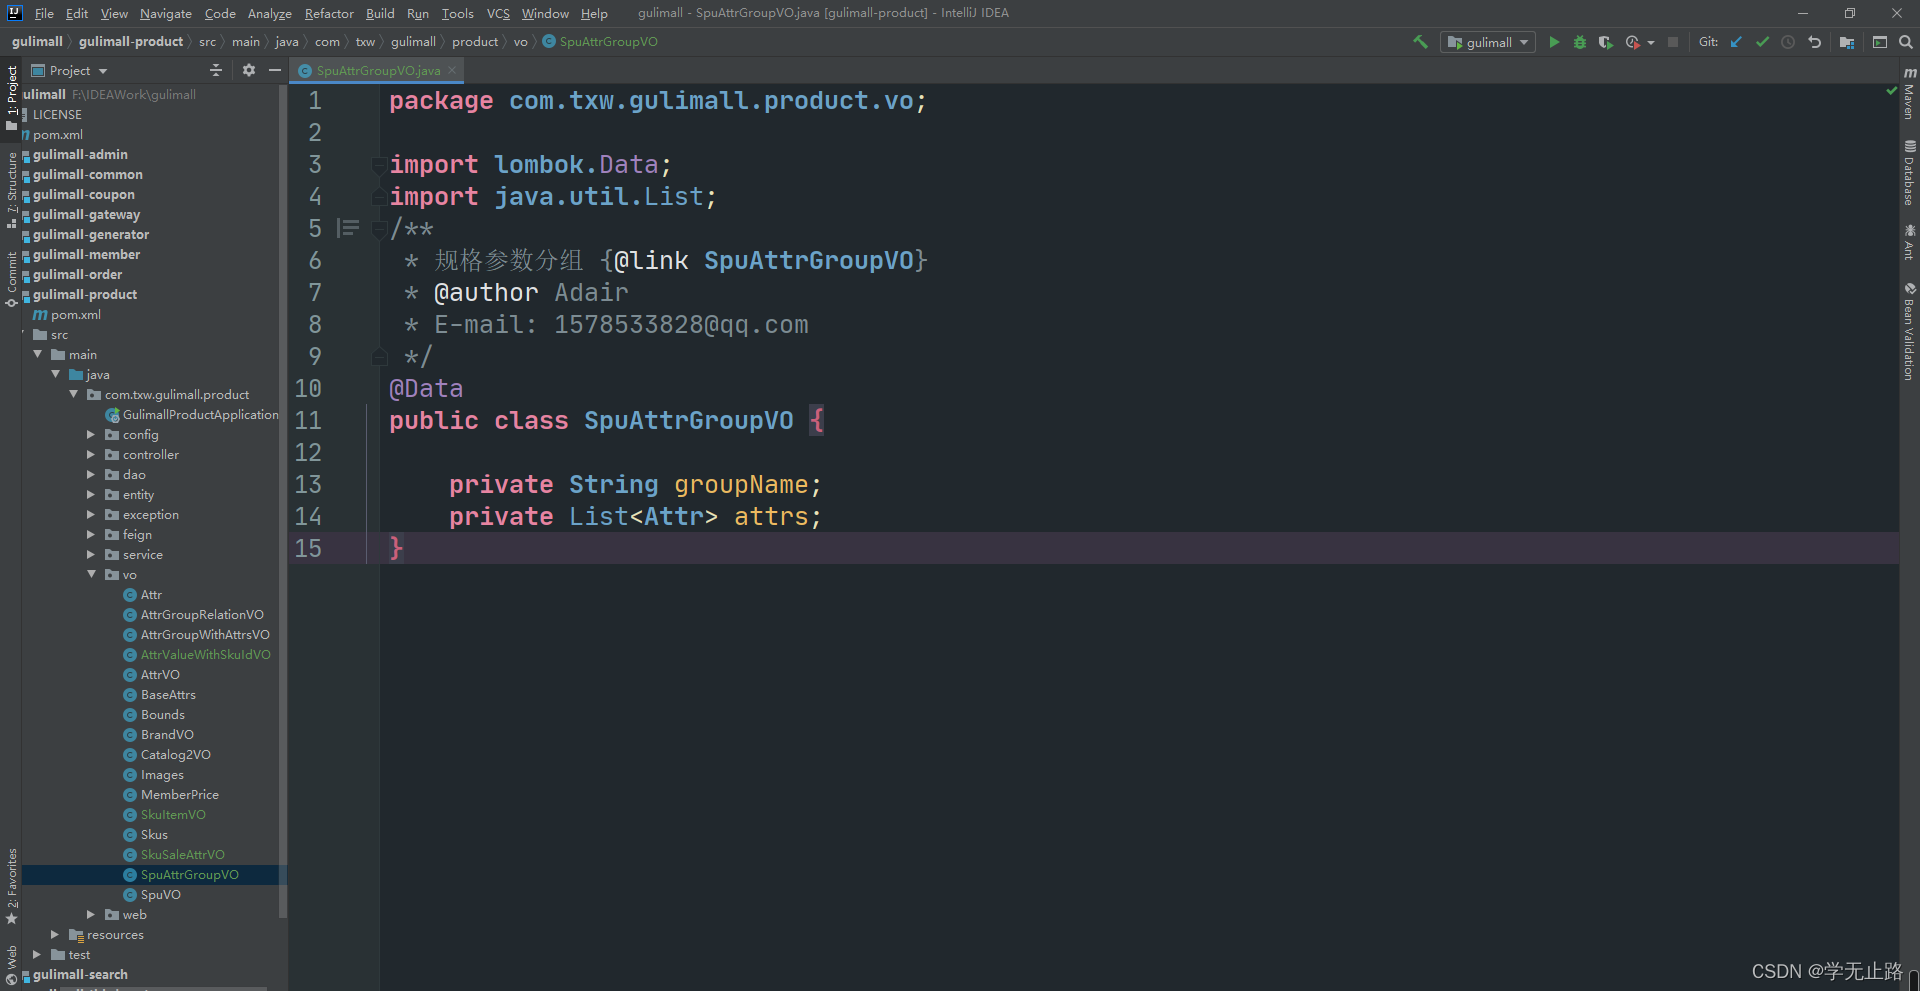Open Project Structure icon
This screenshot has width=1920, height=991.
[1847, 42]
